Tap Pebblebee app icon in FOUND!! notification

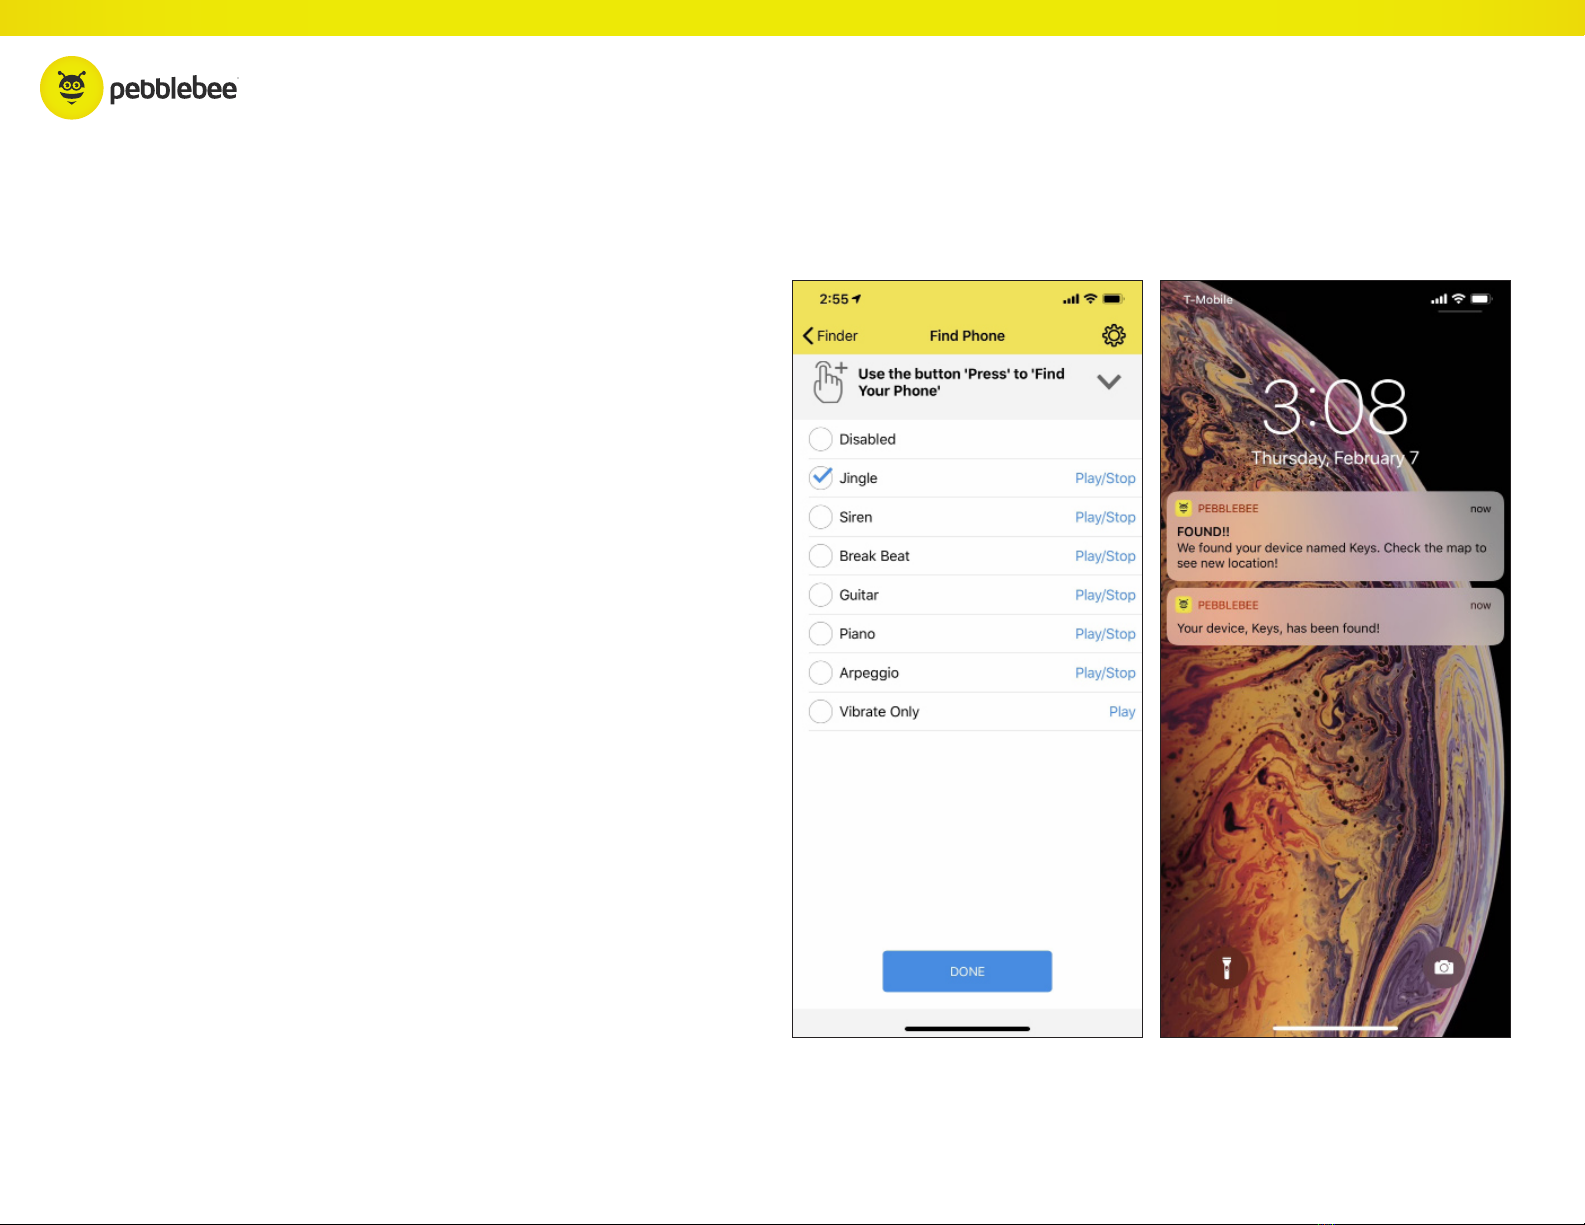(1184, 508)
